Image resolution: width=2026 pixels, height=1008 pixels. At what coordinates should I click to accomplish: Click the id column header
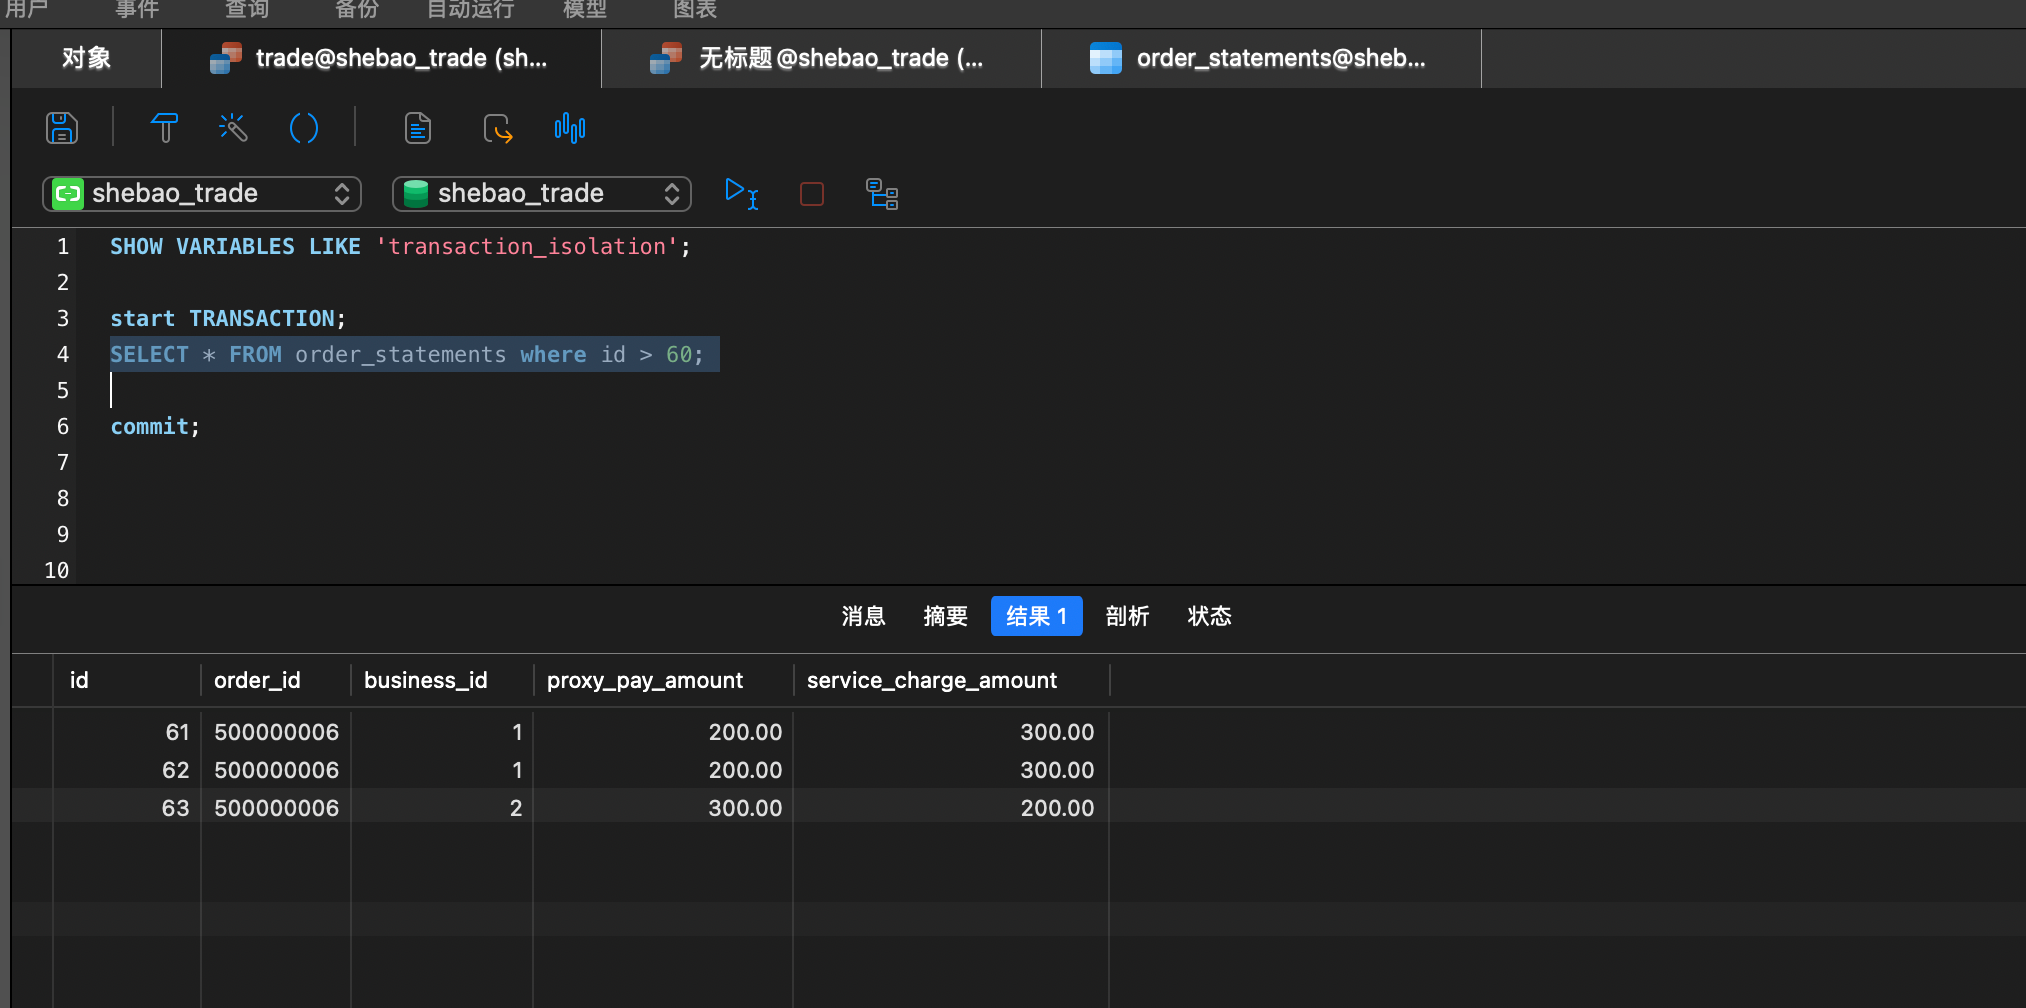tap(127, 680)
